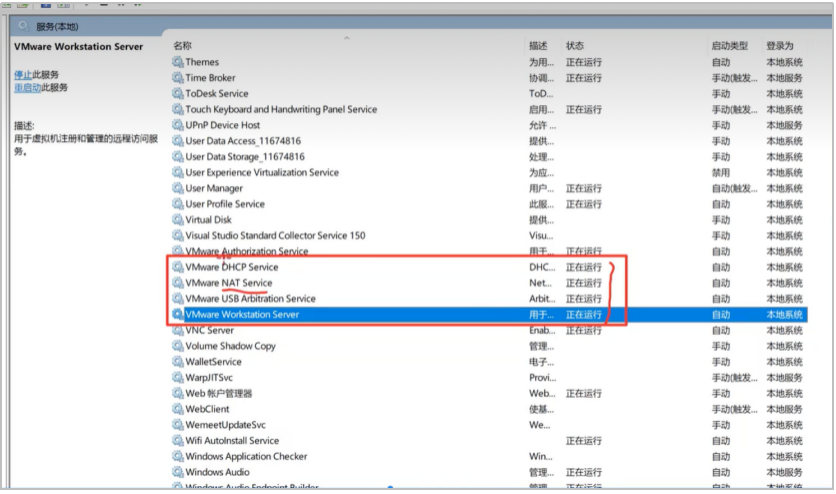Click the 描述 column header
The width and height of the screenshot is (836, 494).
538,46
